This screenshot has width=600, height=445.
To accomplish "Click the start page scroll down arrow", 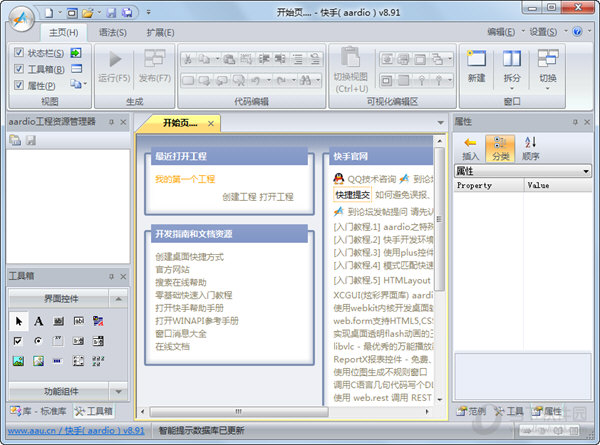I will point(440,399).
